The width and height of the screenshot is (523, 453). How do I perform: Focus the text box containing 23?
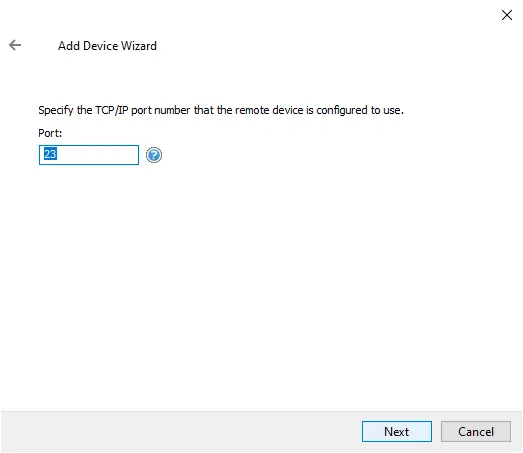89,155
